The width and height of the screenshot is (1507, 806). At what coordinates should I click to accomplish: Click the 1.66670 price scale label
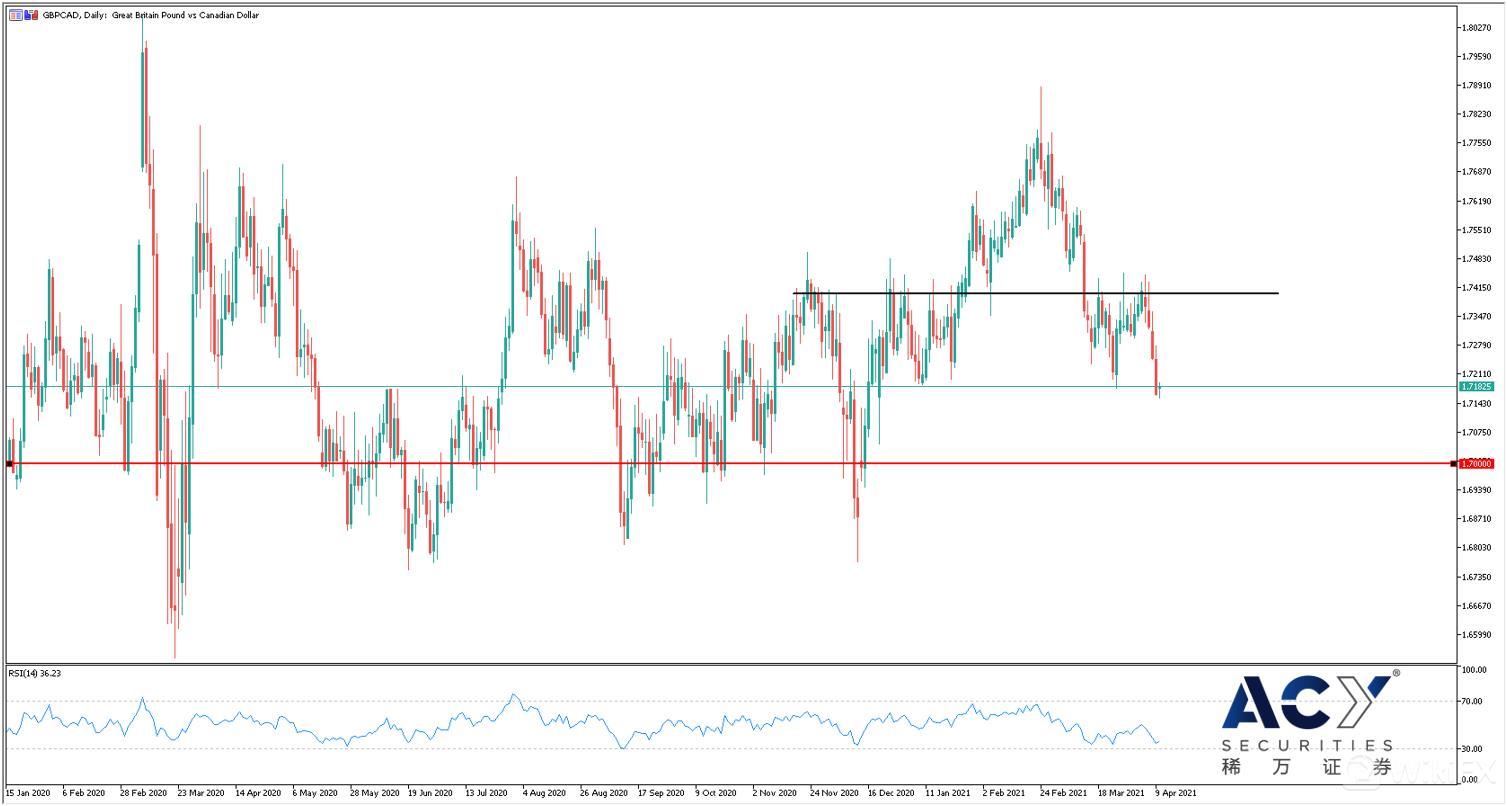tap(1476, 606)
